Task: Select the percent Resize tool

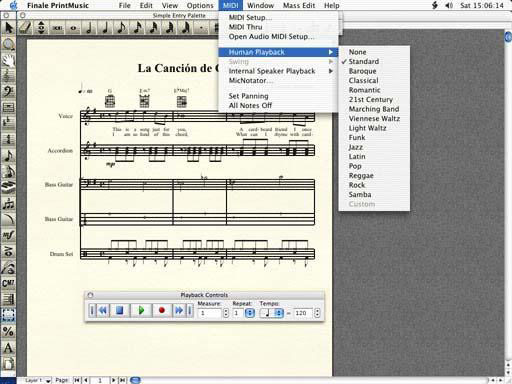Action: coord(8,331)
